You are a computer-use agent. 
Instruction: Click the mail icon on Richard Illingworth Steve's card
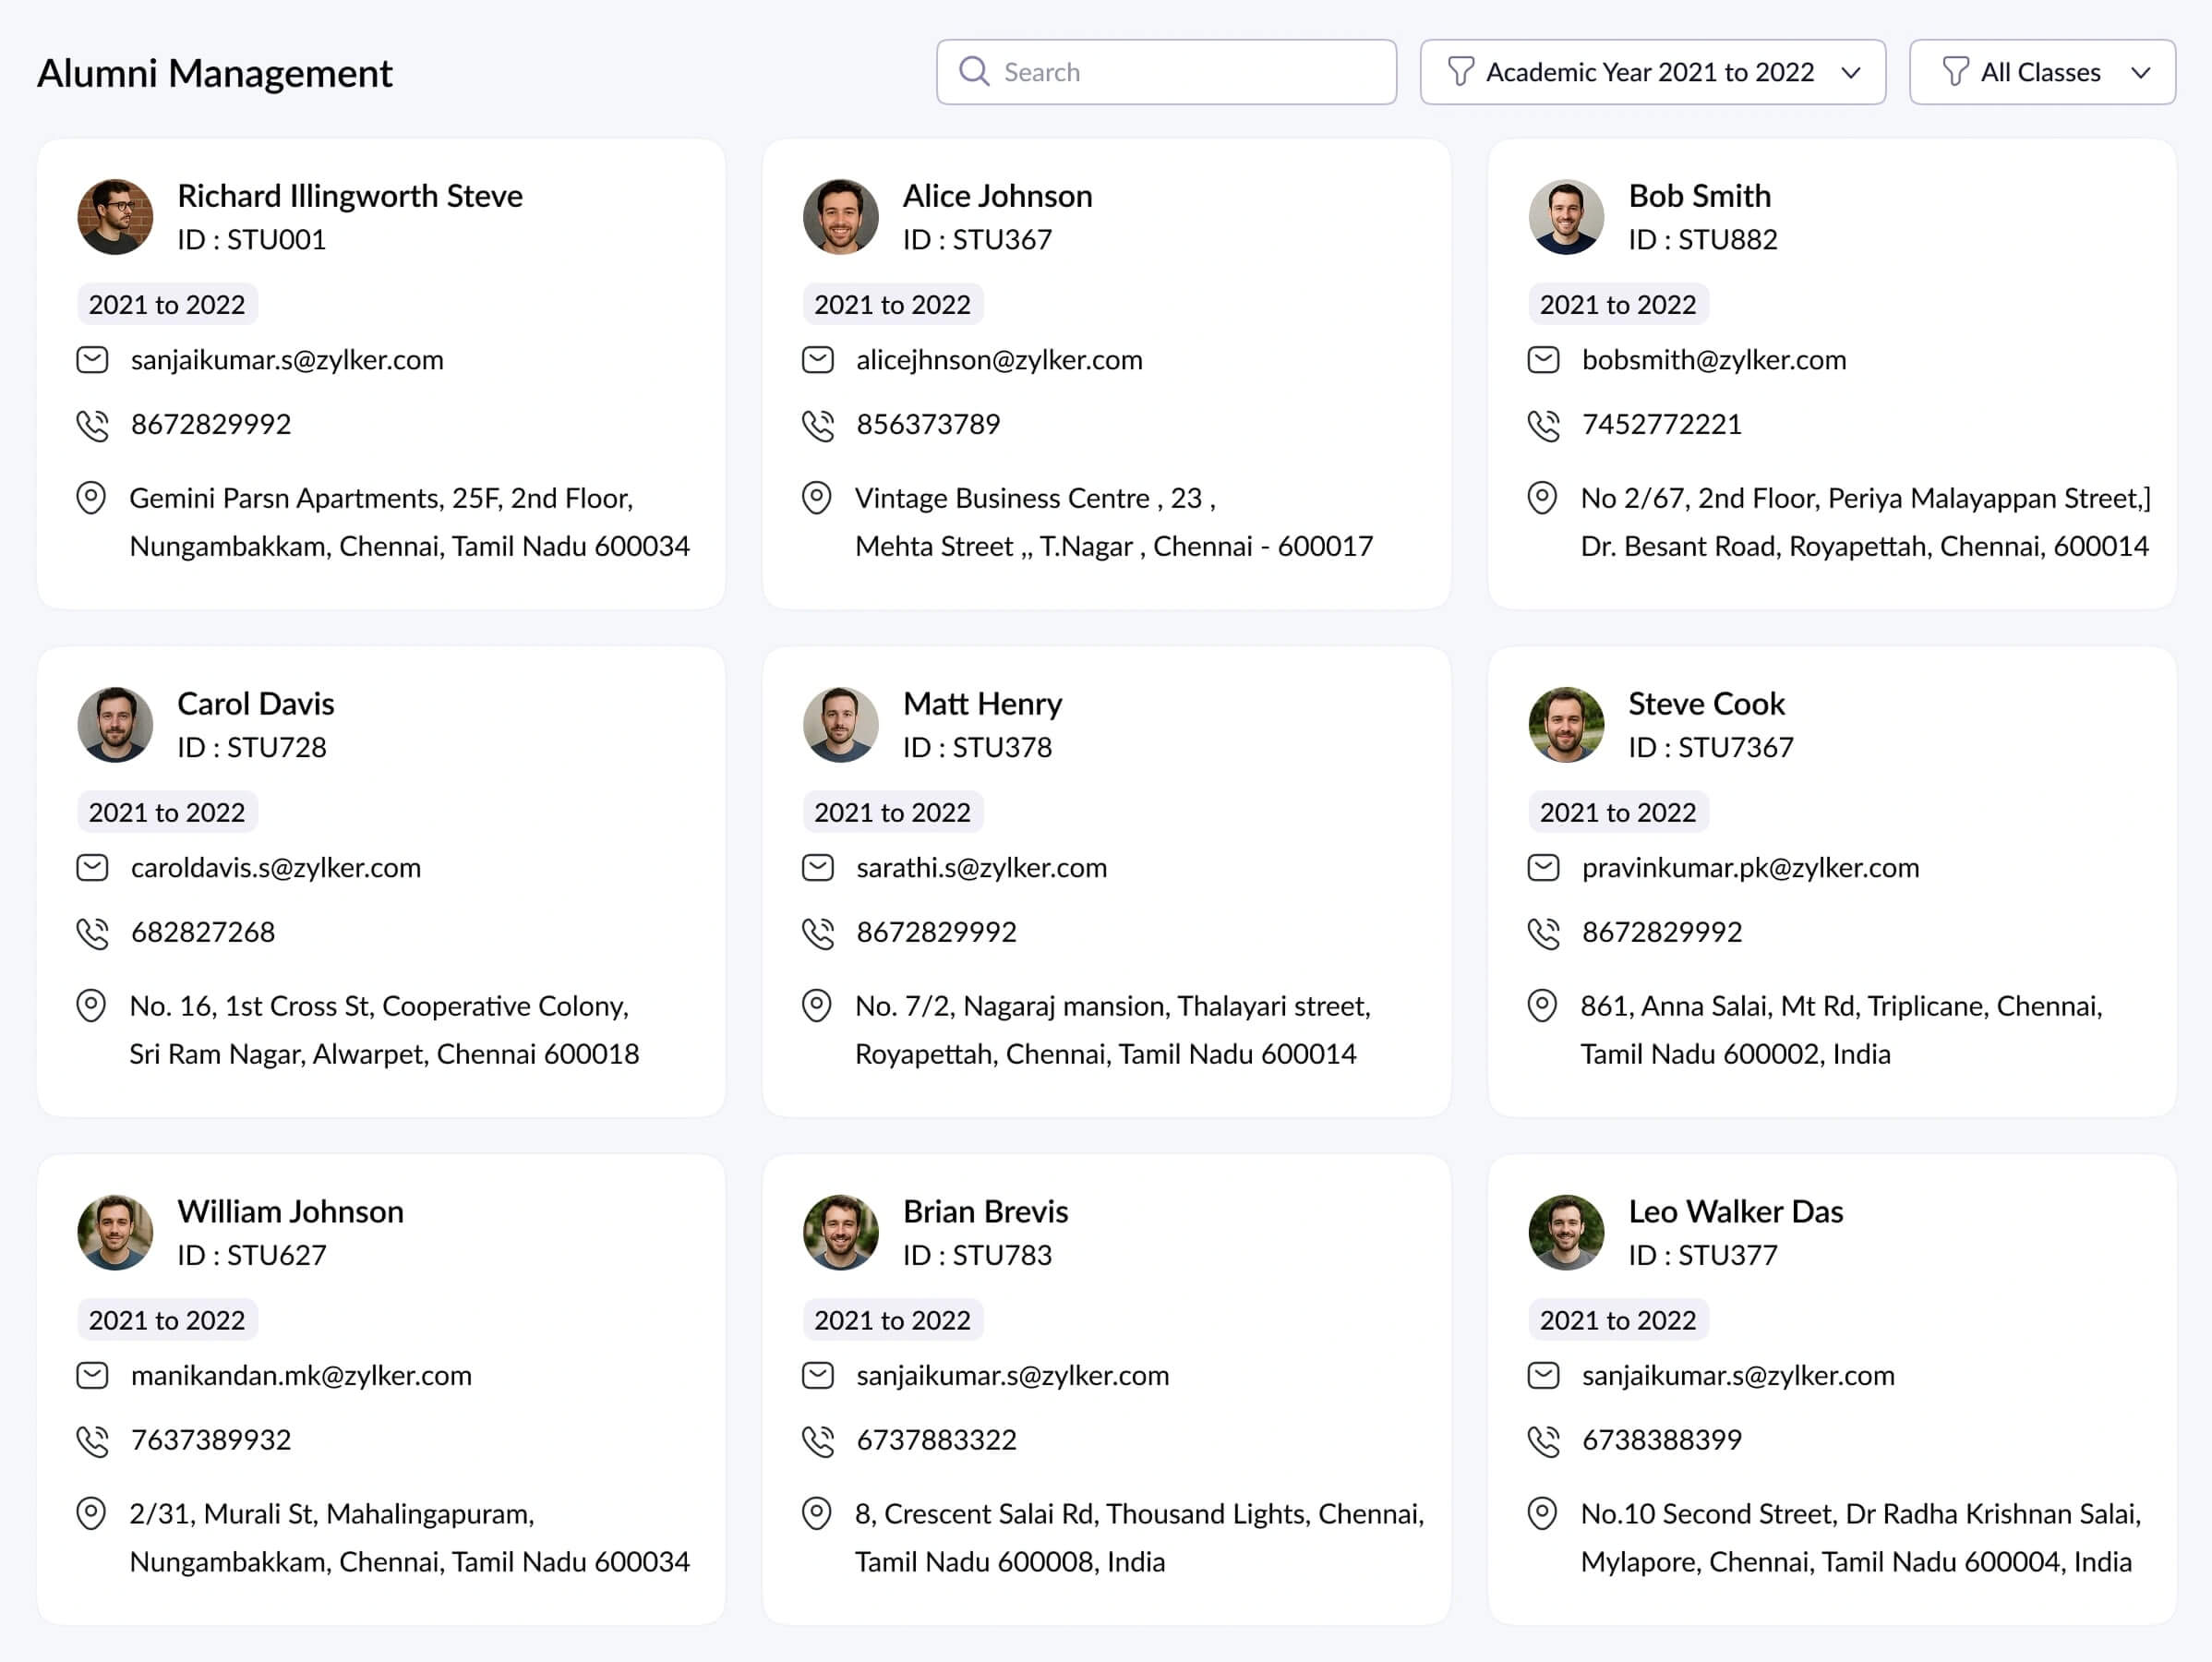pyautogui.click(x=92, y=360)
